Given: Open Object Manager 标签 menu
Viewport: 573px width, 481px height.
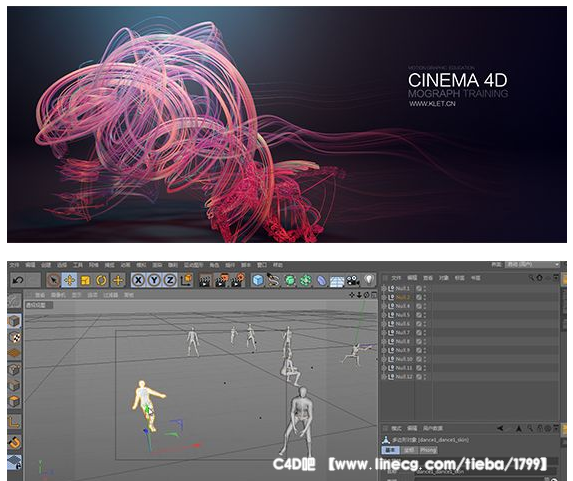Looking at the screenshot, I should pyautogui.click(x=460, y=278).
